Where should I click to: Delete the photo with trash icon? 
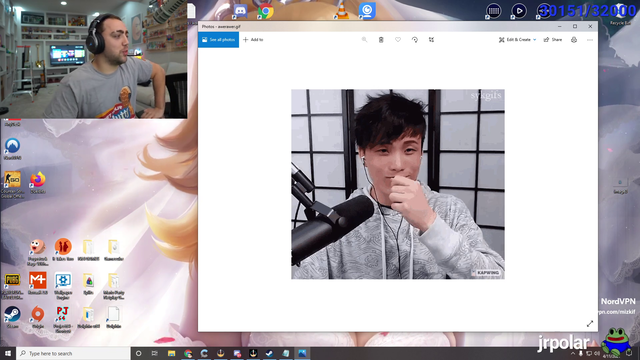381,40
